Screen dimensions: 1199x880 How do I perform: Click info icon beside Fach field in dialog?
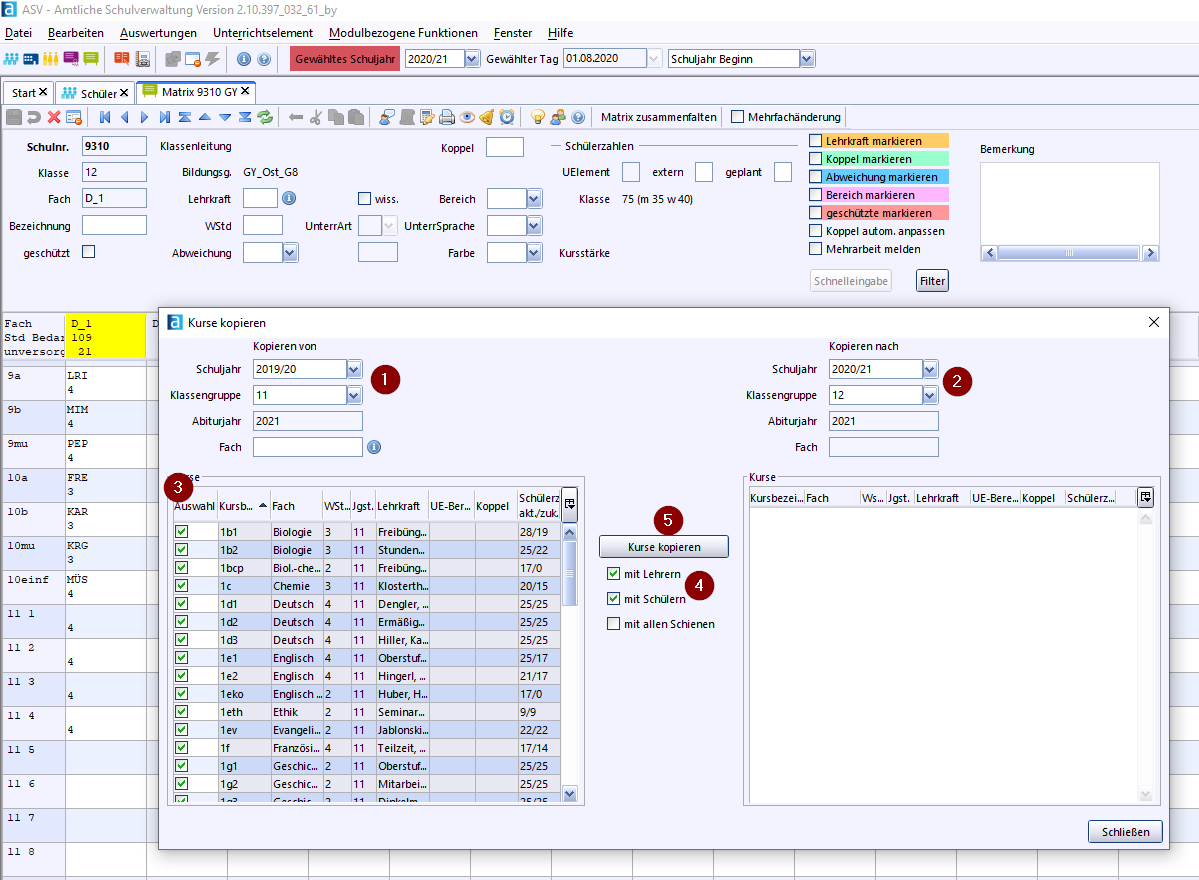[374, 447]
